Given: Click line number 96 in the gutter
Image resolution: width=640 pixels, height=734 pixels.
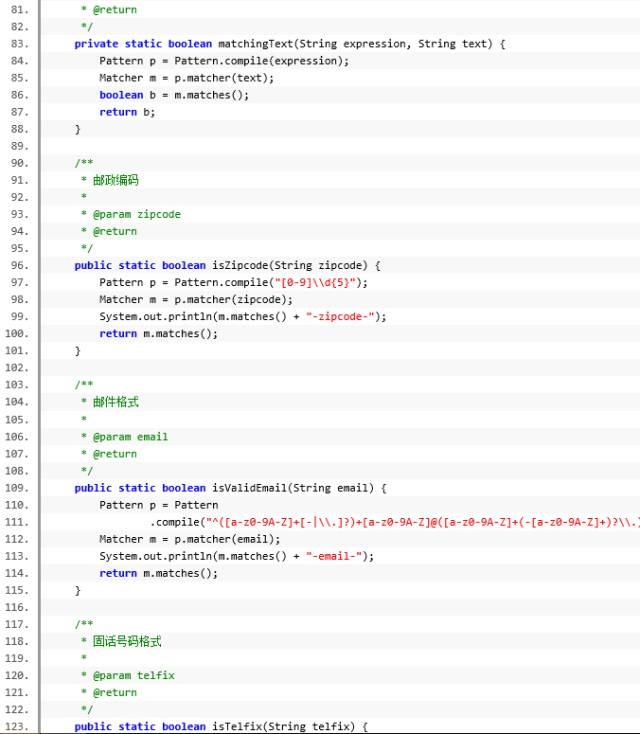Looking at the screenshot, I should click(x=18, y=265).
